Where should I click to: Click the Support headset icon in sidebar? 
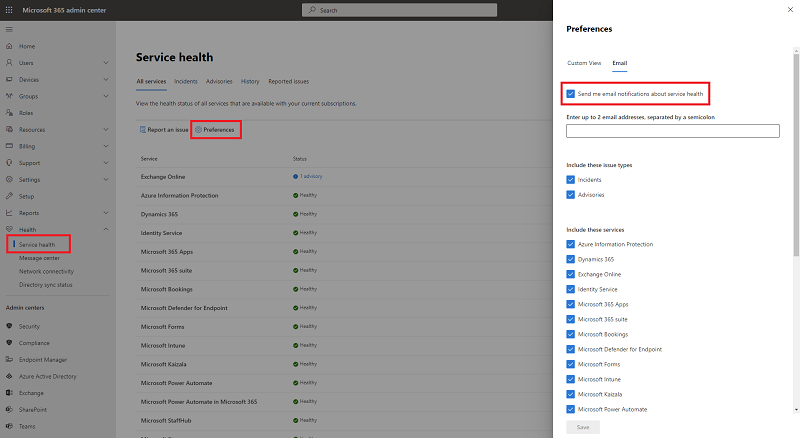tap(9, 163)
